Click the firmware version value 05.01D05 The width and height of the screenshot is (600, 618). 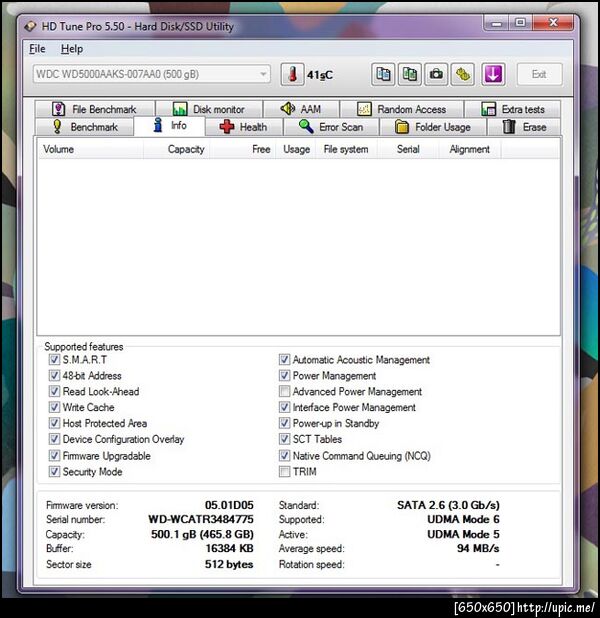point(229,505)
